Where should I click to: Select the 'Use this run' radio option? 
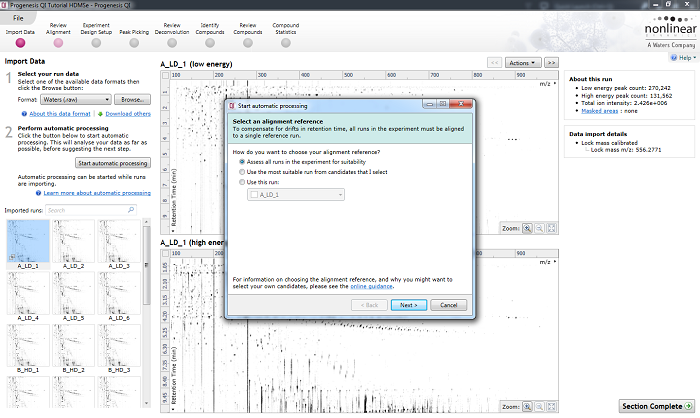tap(242, 182)
